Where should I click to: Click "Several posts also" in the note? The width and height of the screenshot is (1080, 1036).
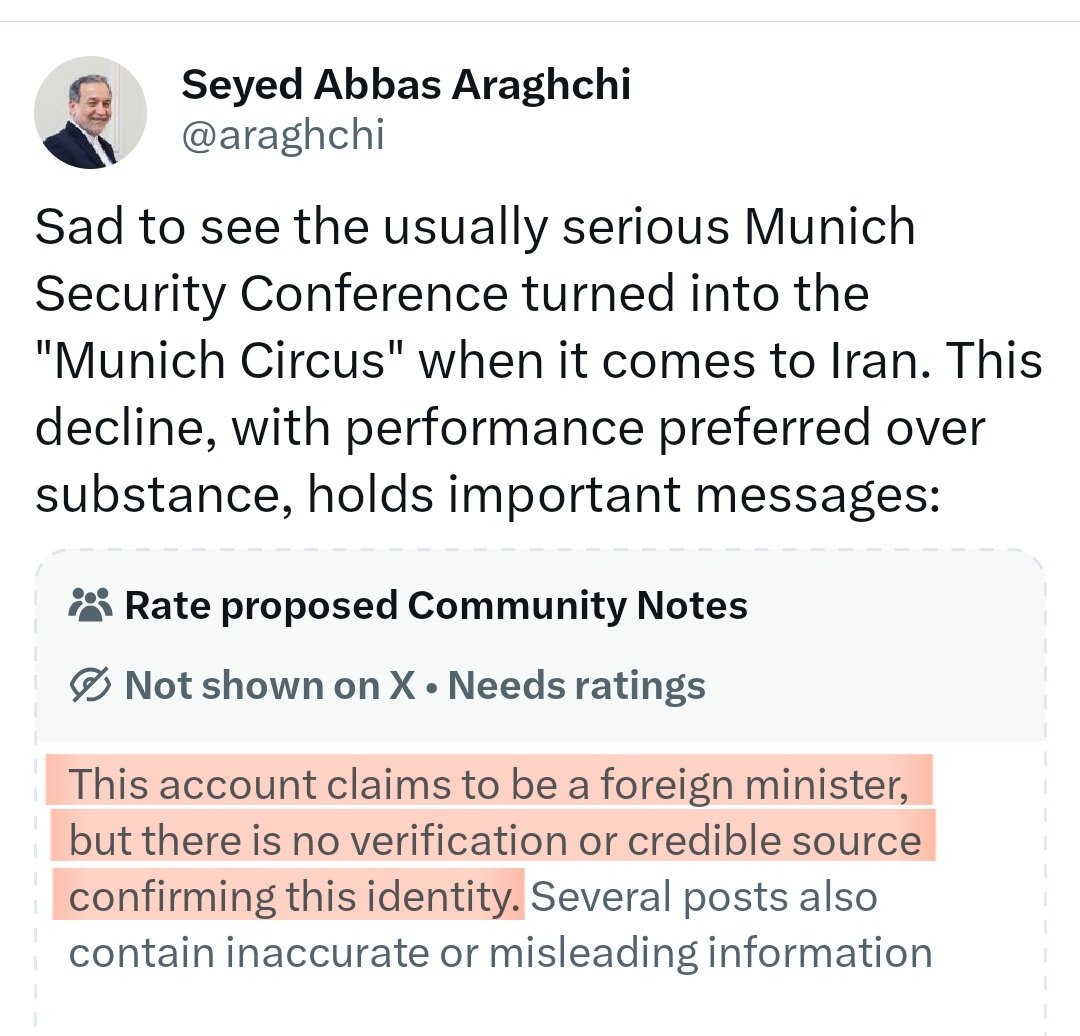click(x=704, y=897)
